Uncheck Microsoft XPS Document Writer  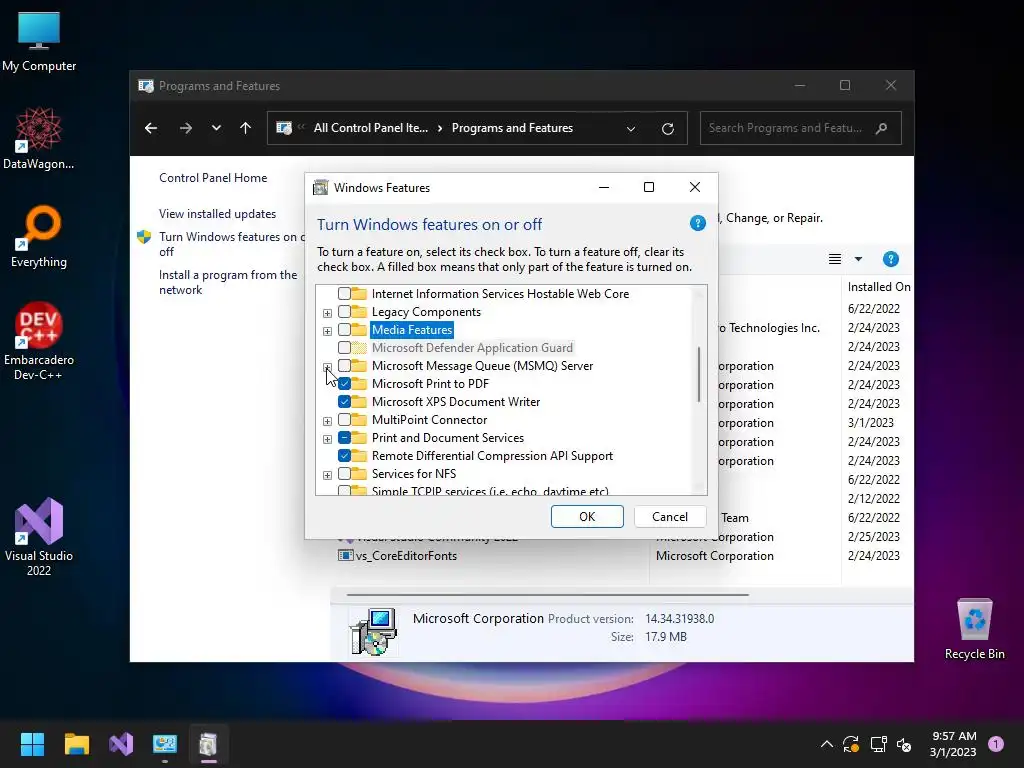(344, 402)
